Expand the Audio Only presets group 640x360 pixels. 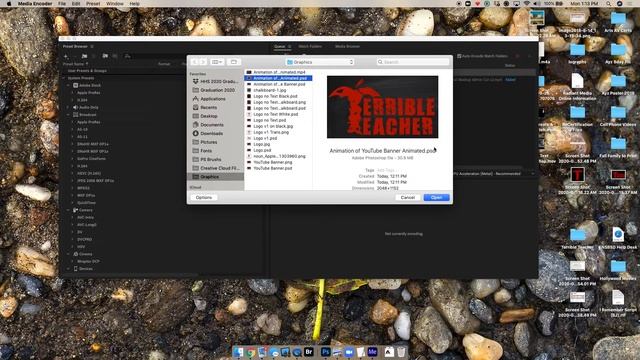pos(69,107)
